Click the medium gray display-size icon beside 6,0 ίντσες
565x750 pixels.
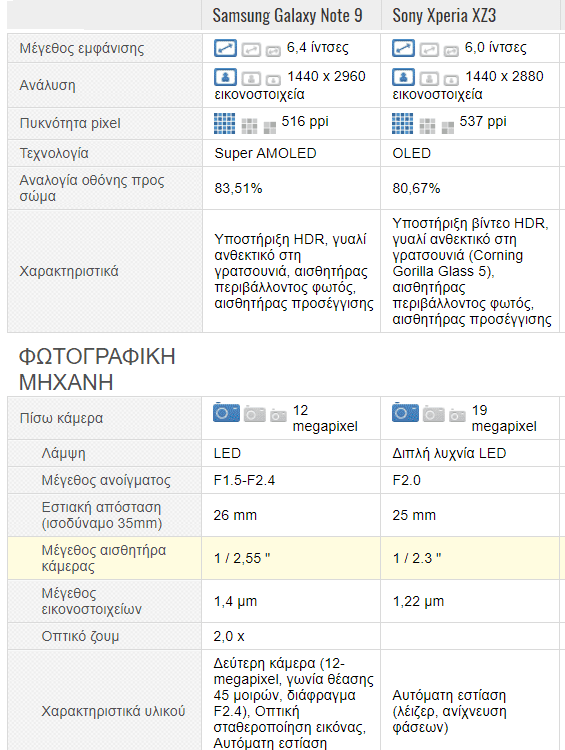(x=429, y=50)
